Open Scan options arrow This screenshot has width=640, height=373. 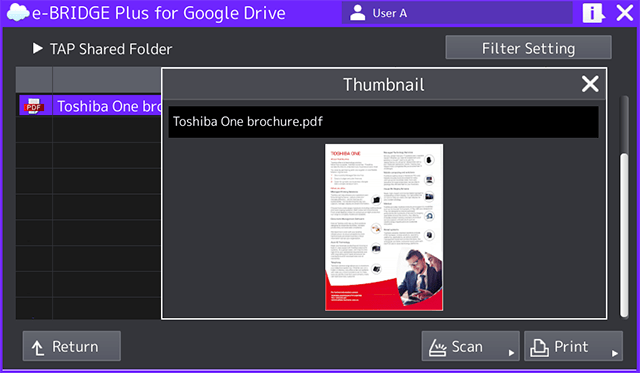(511, 353)
